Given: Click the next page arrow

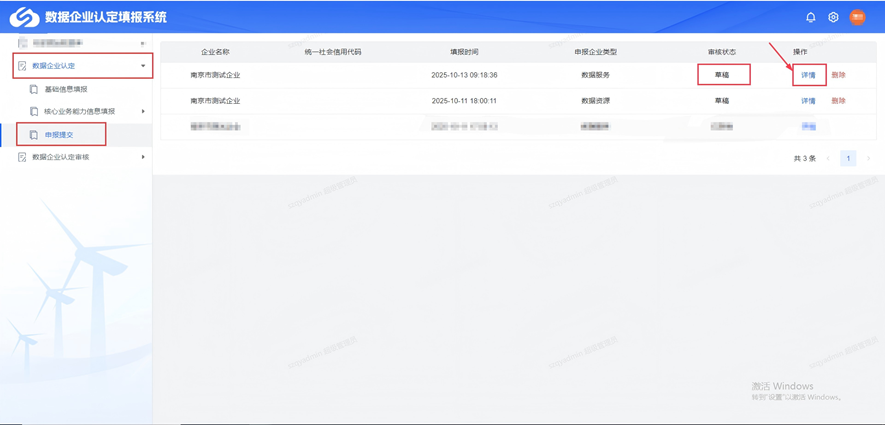Looking at the screenshot, I should click(868, 158).
